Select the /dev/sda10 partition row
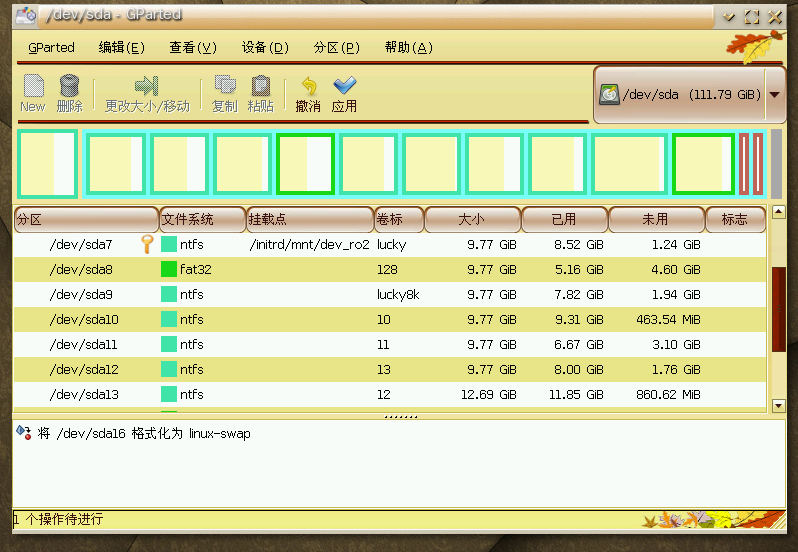The width and height of the screenshot is (798, 552). [x=390, y=319]
